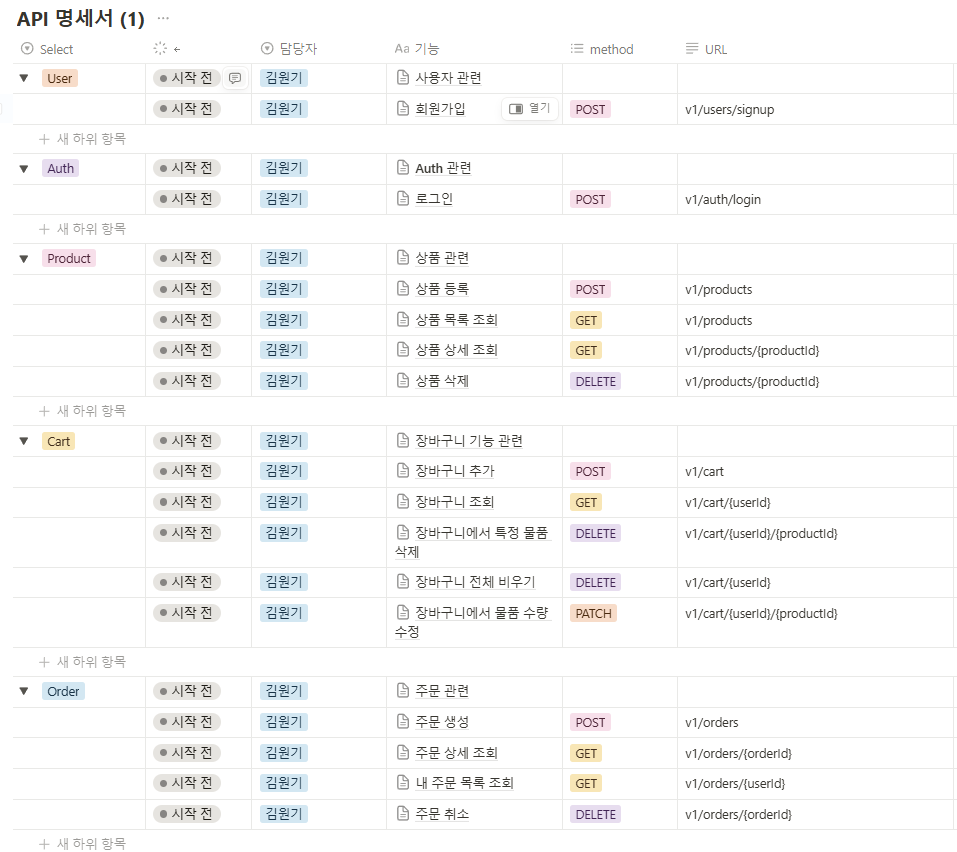
Task: Click plus icon under Cart group
Action: (x=44, y=662)
